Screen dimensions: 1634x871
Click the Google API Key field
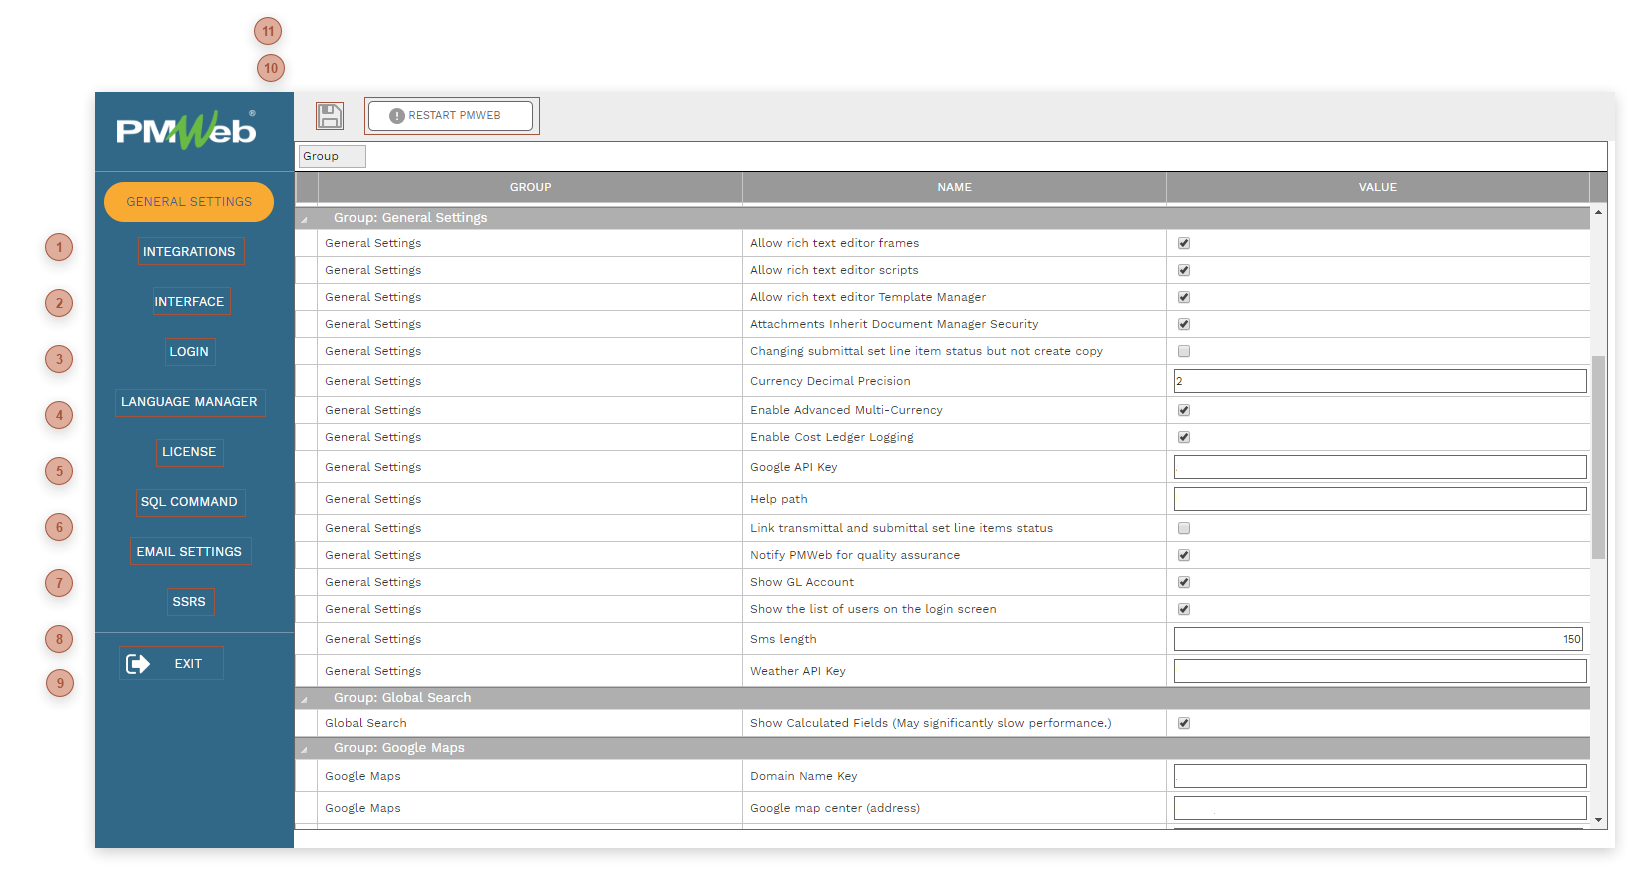pyautogui.click(x=1380, y=467)
